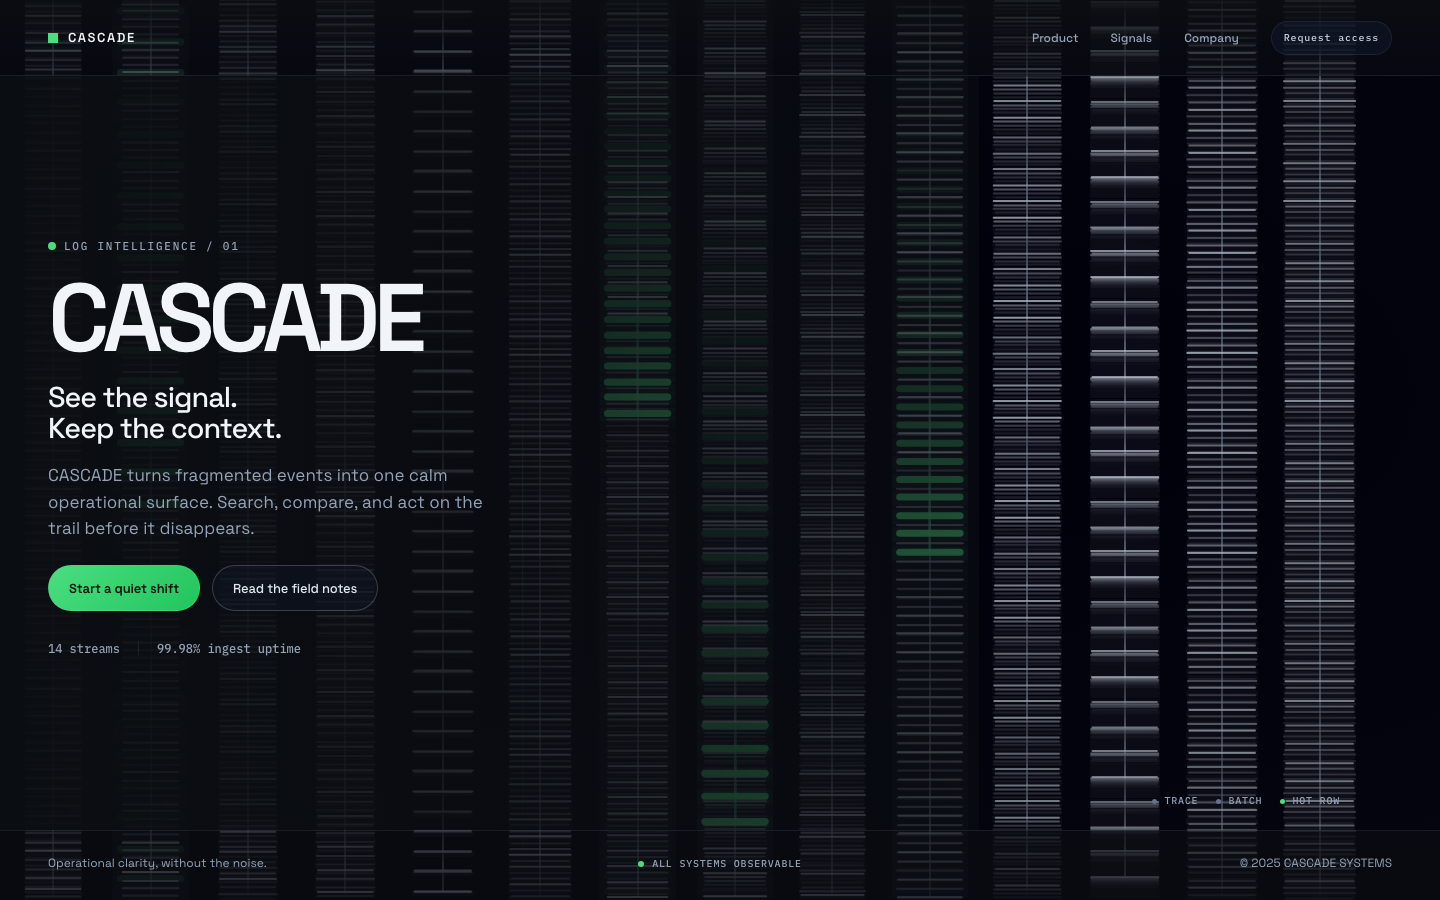
Task: Go to the Signals nav item
Action: point(1131,38)
